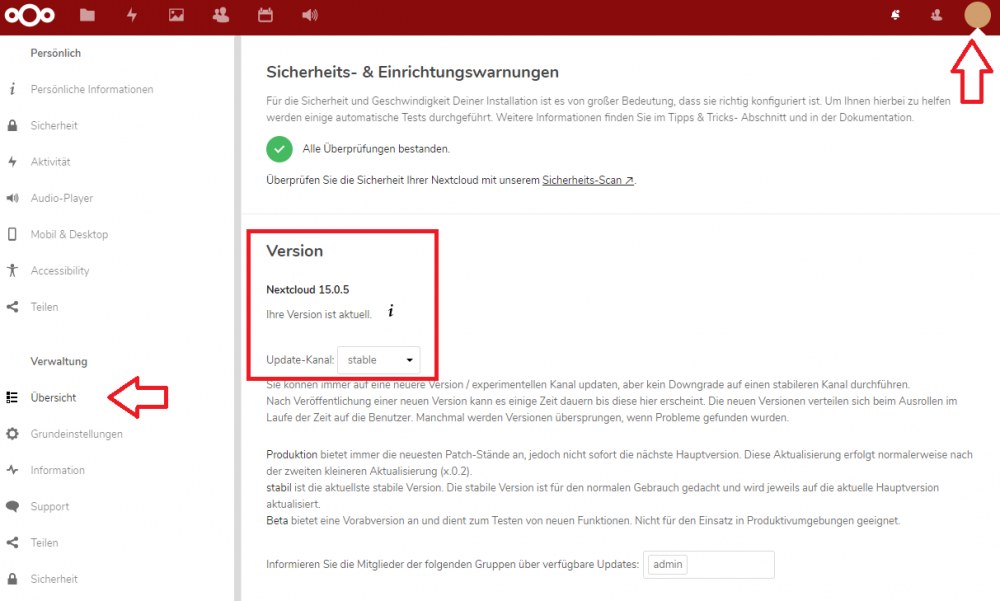This screenshot has height=601, width=1000.
Task: Open the Files app folder icon
Action: click(87, 15)
